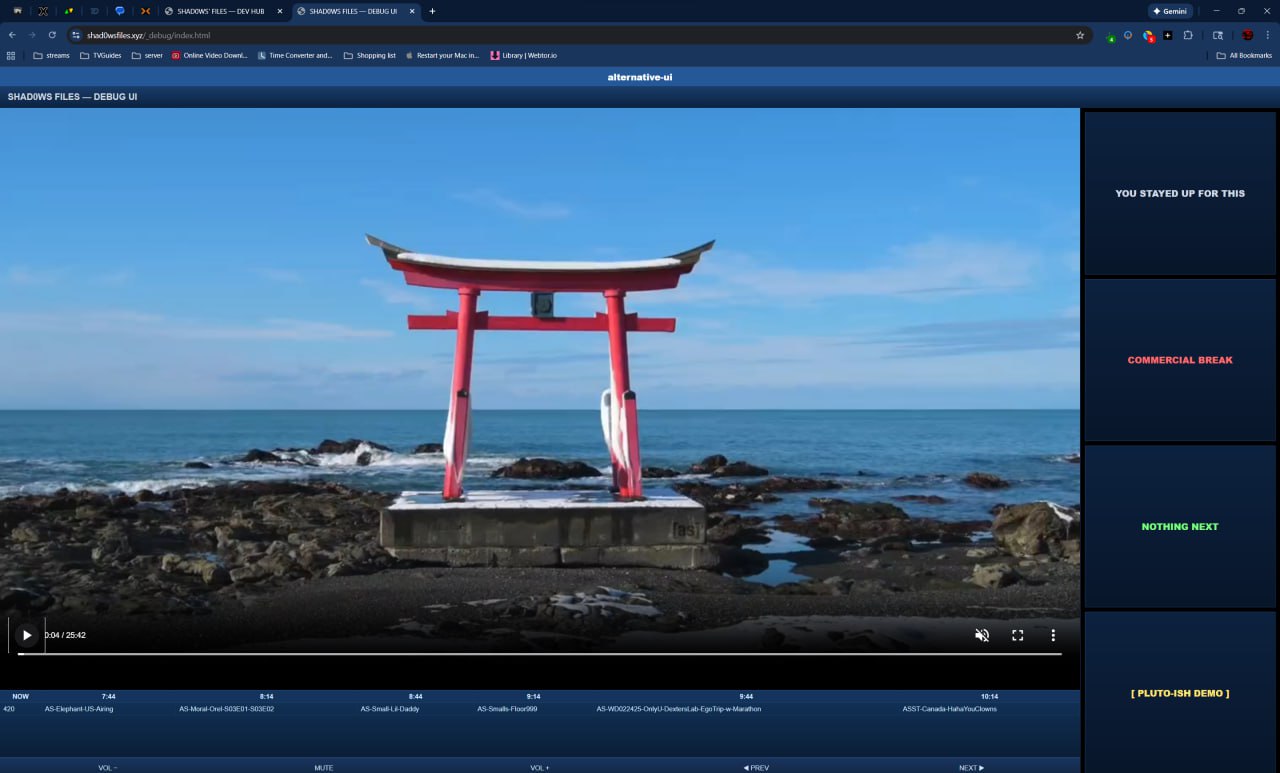
Task: Click the video progress bar
Action: [540, 654]
